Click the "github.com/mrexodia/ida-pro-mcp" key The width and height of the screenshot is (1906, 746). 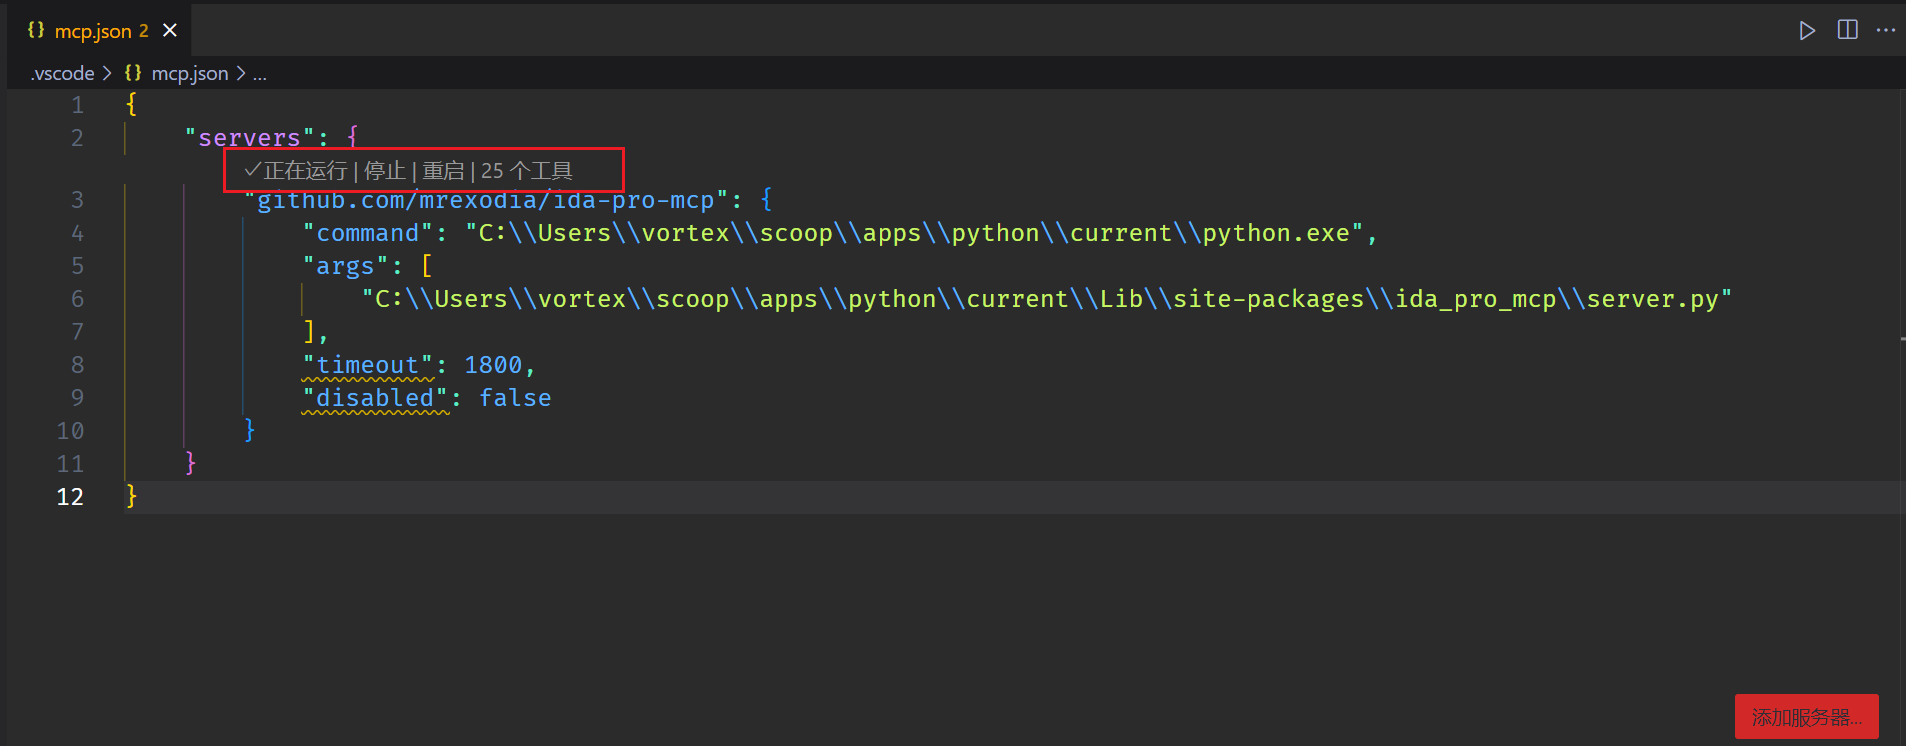(485, 200)
